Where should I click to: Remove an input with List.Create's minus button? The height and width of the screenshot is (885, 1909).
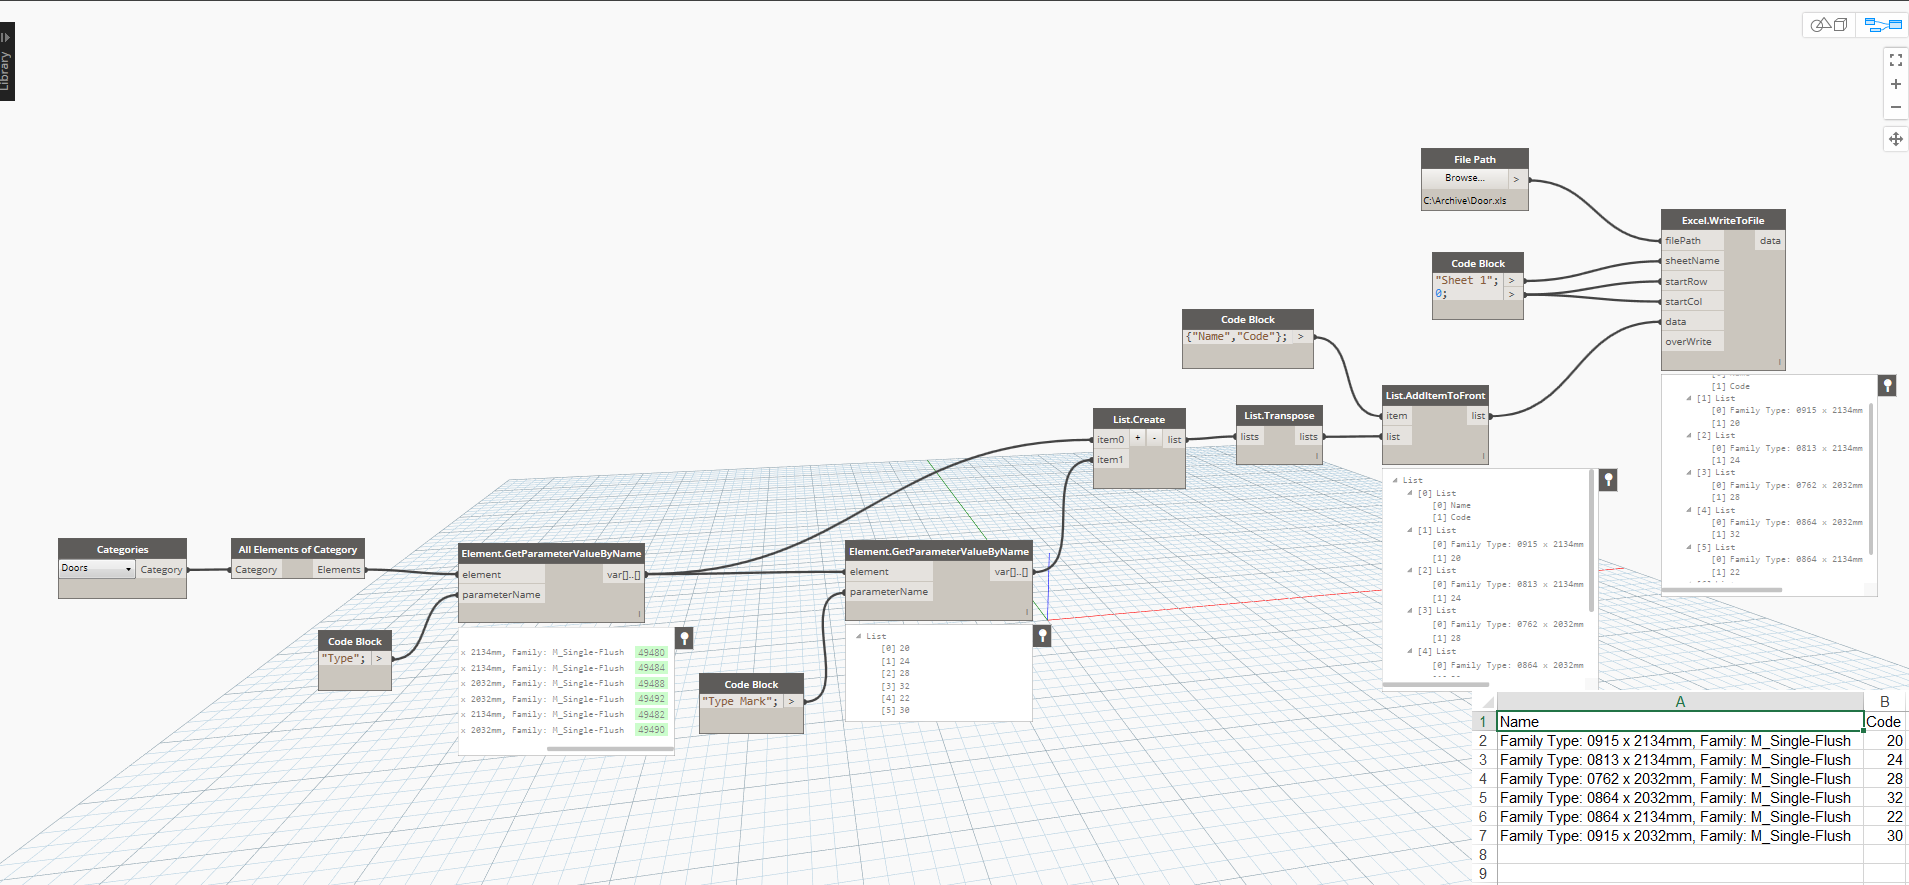point(1154,438)
